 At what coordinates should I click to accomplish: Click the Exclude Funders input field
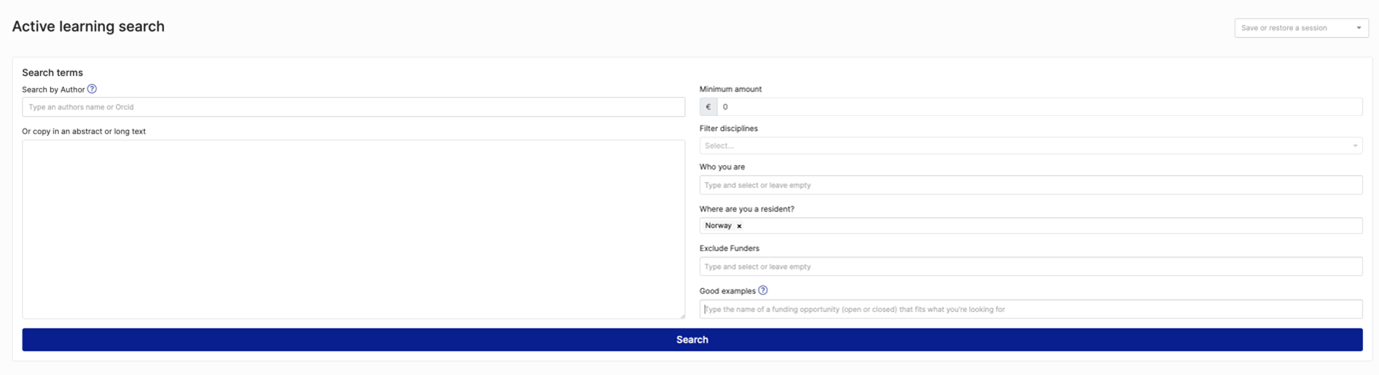pyautogui.click(x=1030, y=267)
